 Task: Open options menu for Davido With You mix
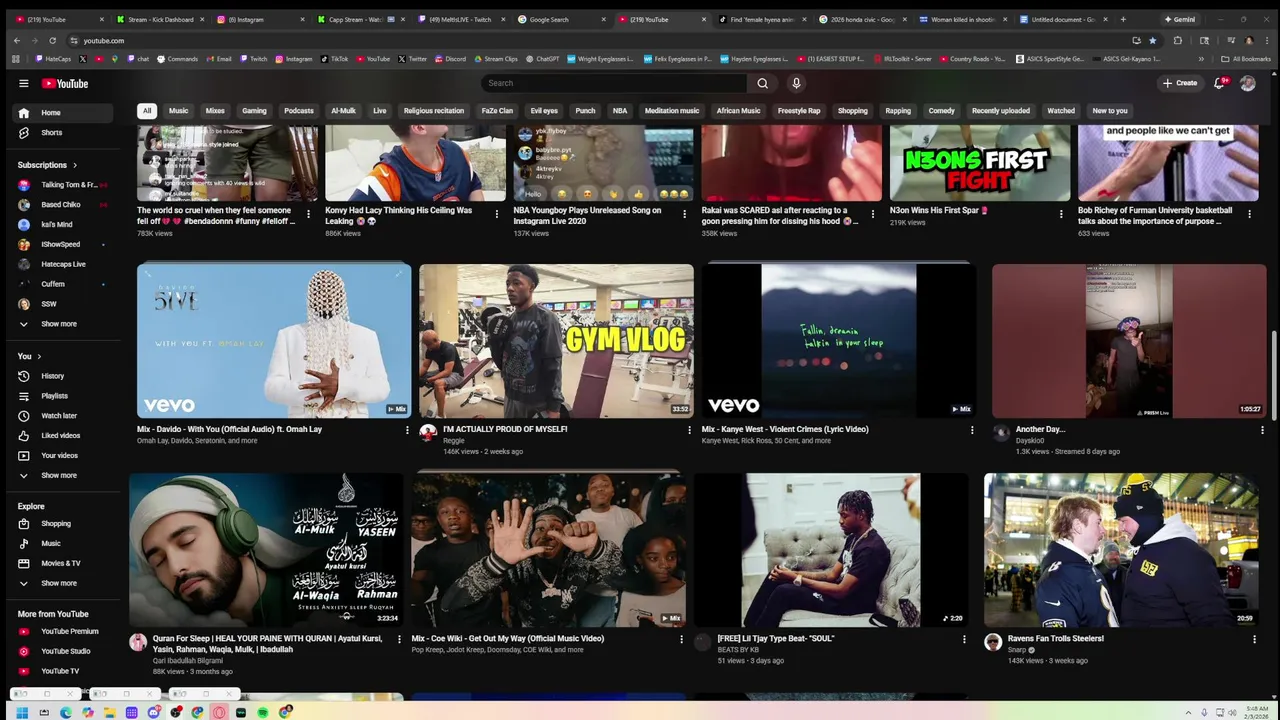coord(407,430)
